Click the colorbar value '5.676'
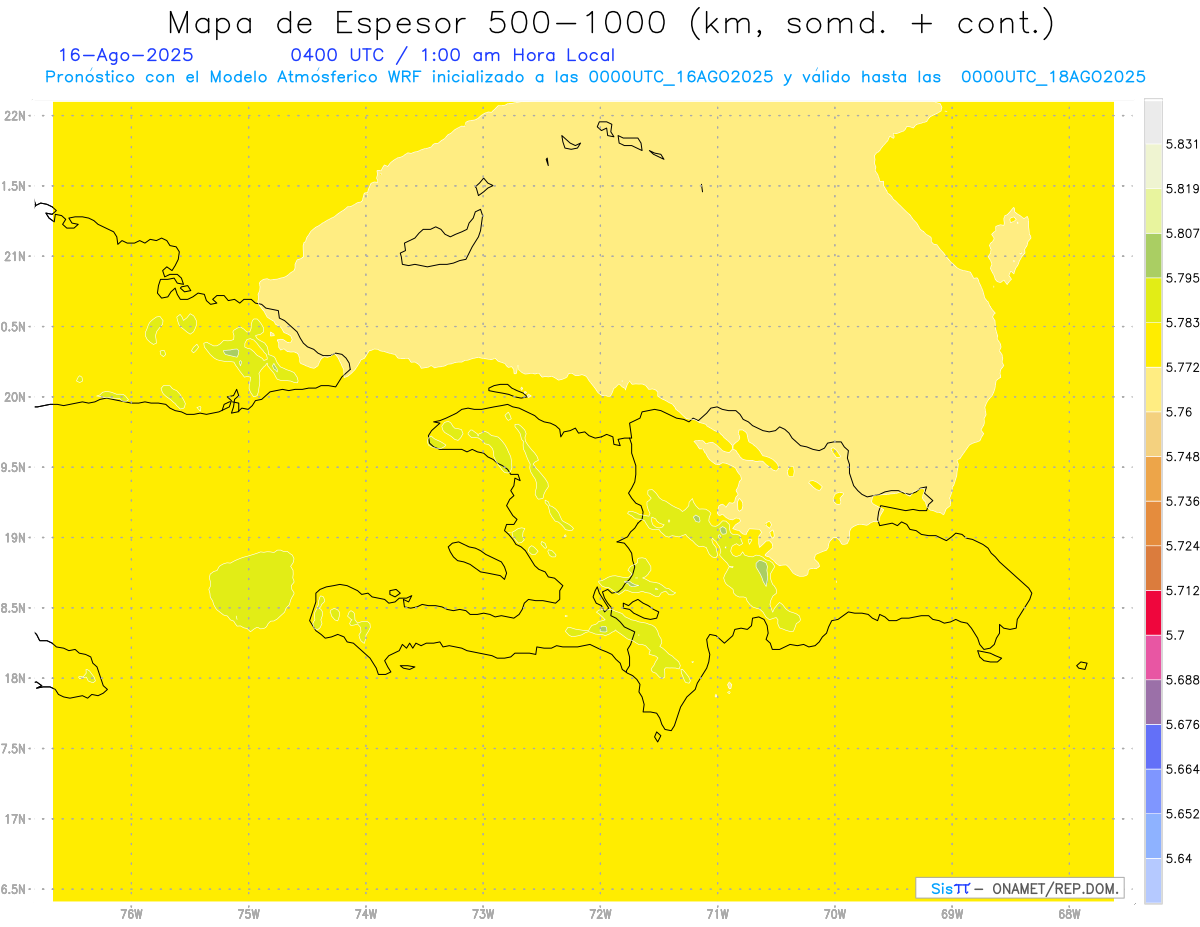 (1182, 724)
